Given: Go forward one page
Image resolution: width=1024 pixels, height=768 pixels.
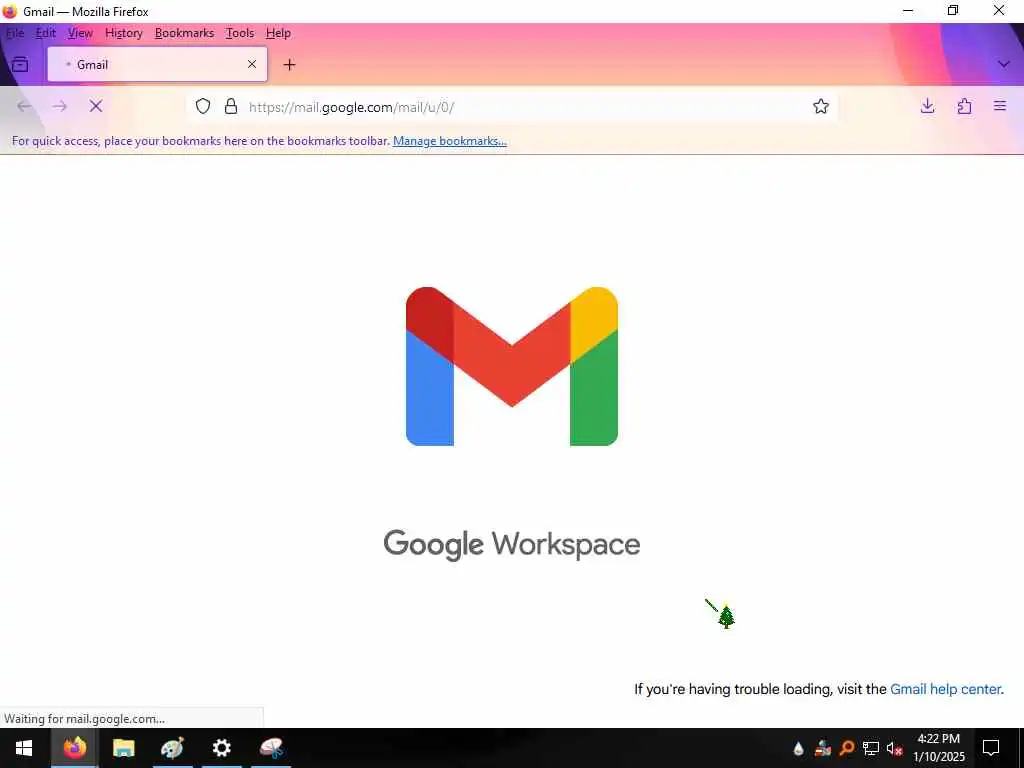Looking at the screenshot, I should tap(59, 106).
